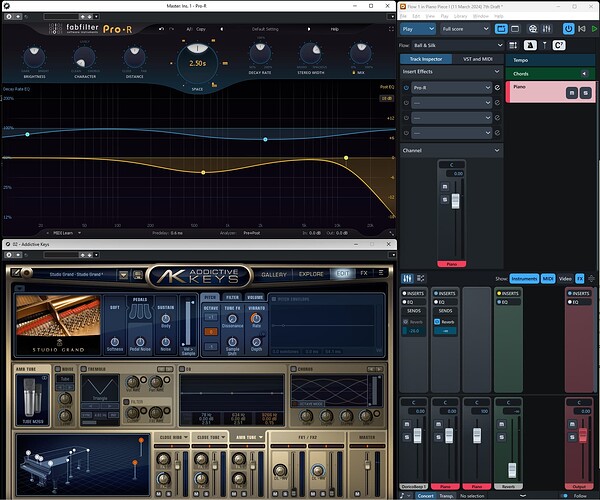Select the mixer faders view icon in lower panel
Screen dimensions: 600x500
(407, 278)
